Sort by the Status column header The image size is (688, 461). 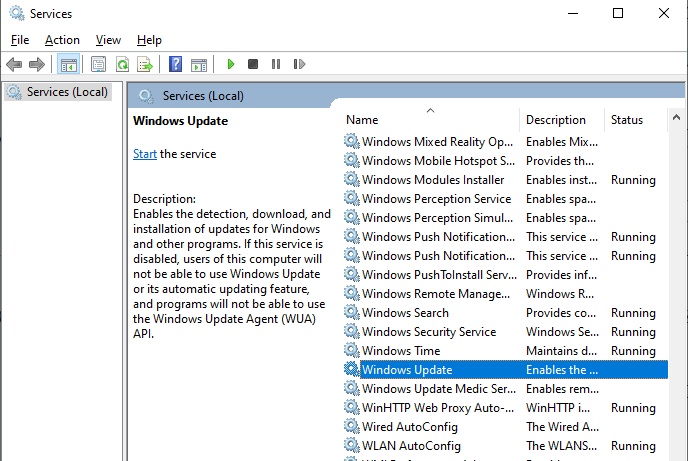(x=636, y=120)
